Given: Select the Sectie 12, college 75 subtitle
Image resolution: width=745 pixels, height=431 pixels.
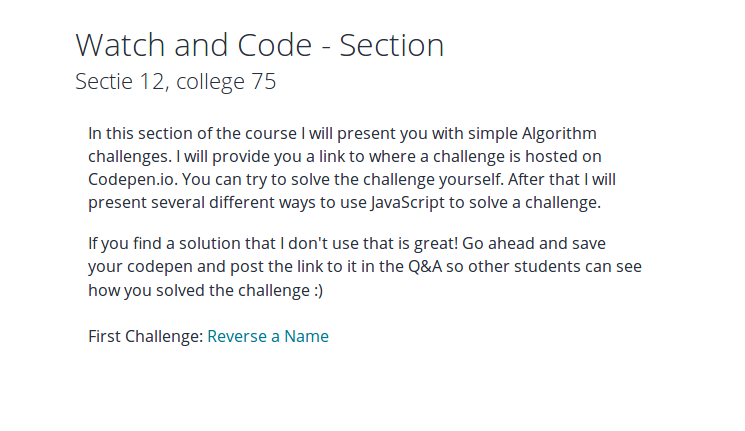Looking at the screenshot, I should coord(175,81).
